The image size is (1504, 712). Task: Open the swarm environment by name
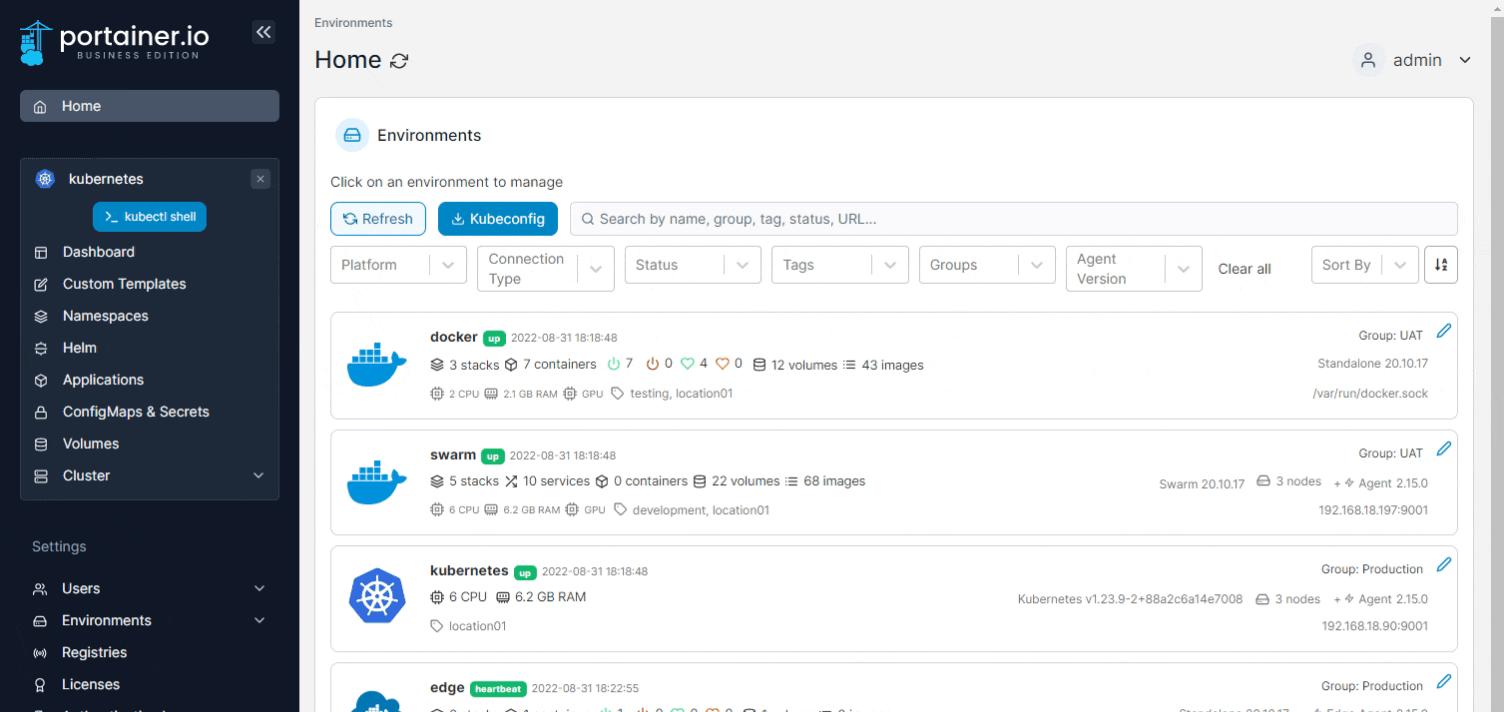(453, 455)
